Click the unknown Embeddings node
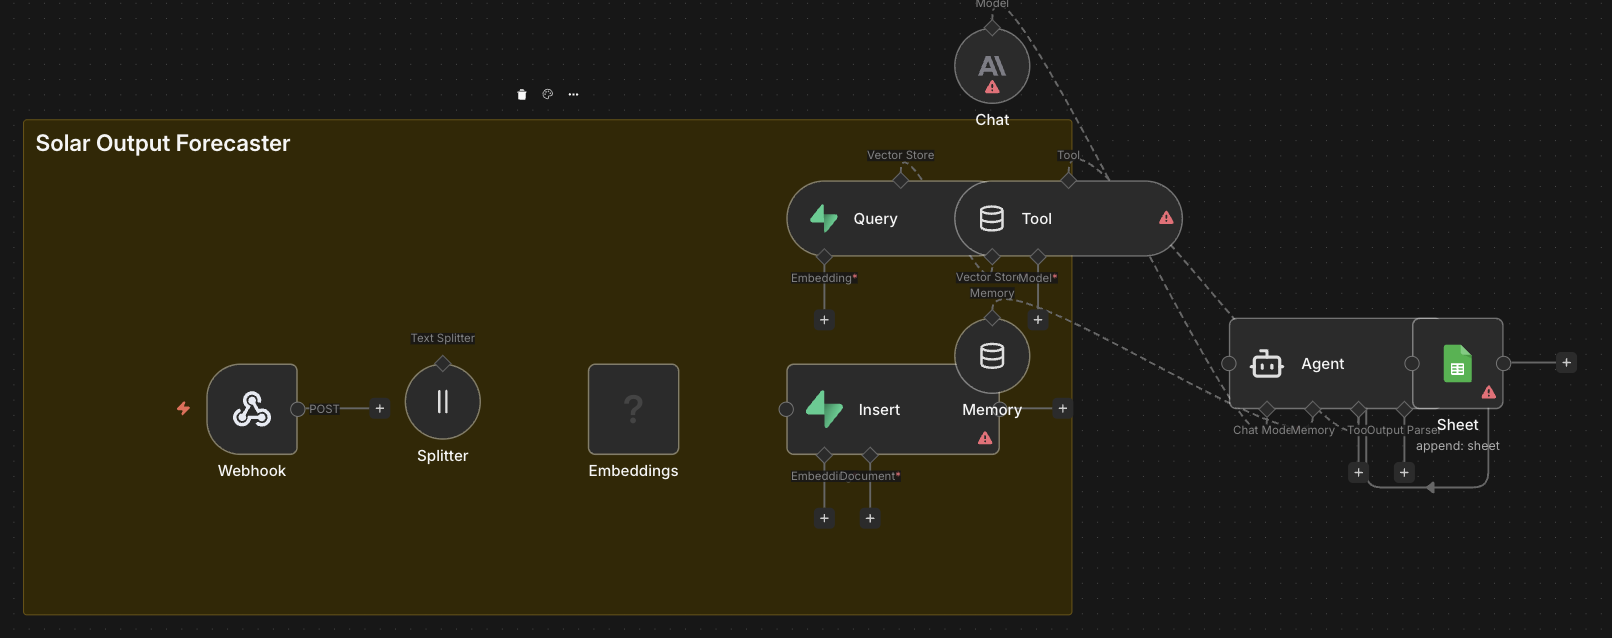Screen dimensions: 1612x638 click(633, 409)
